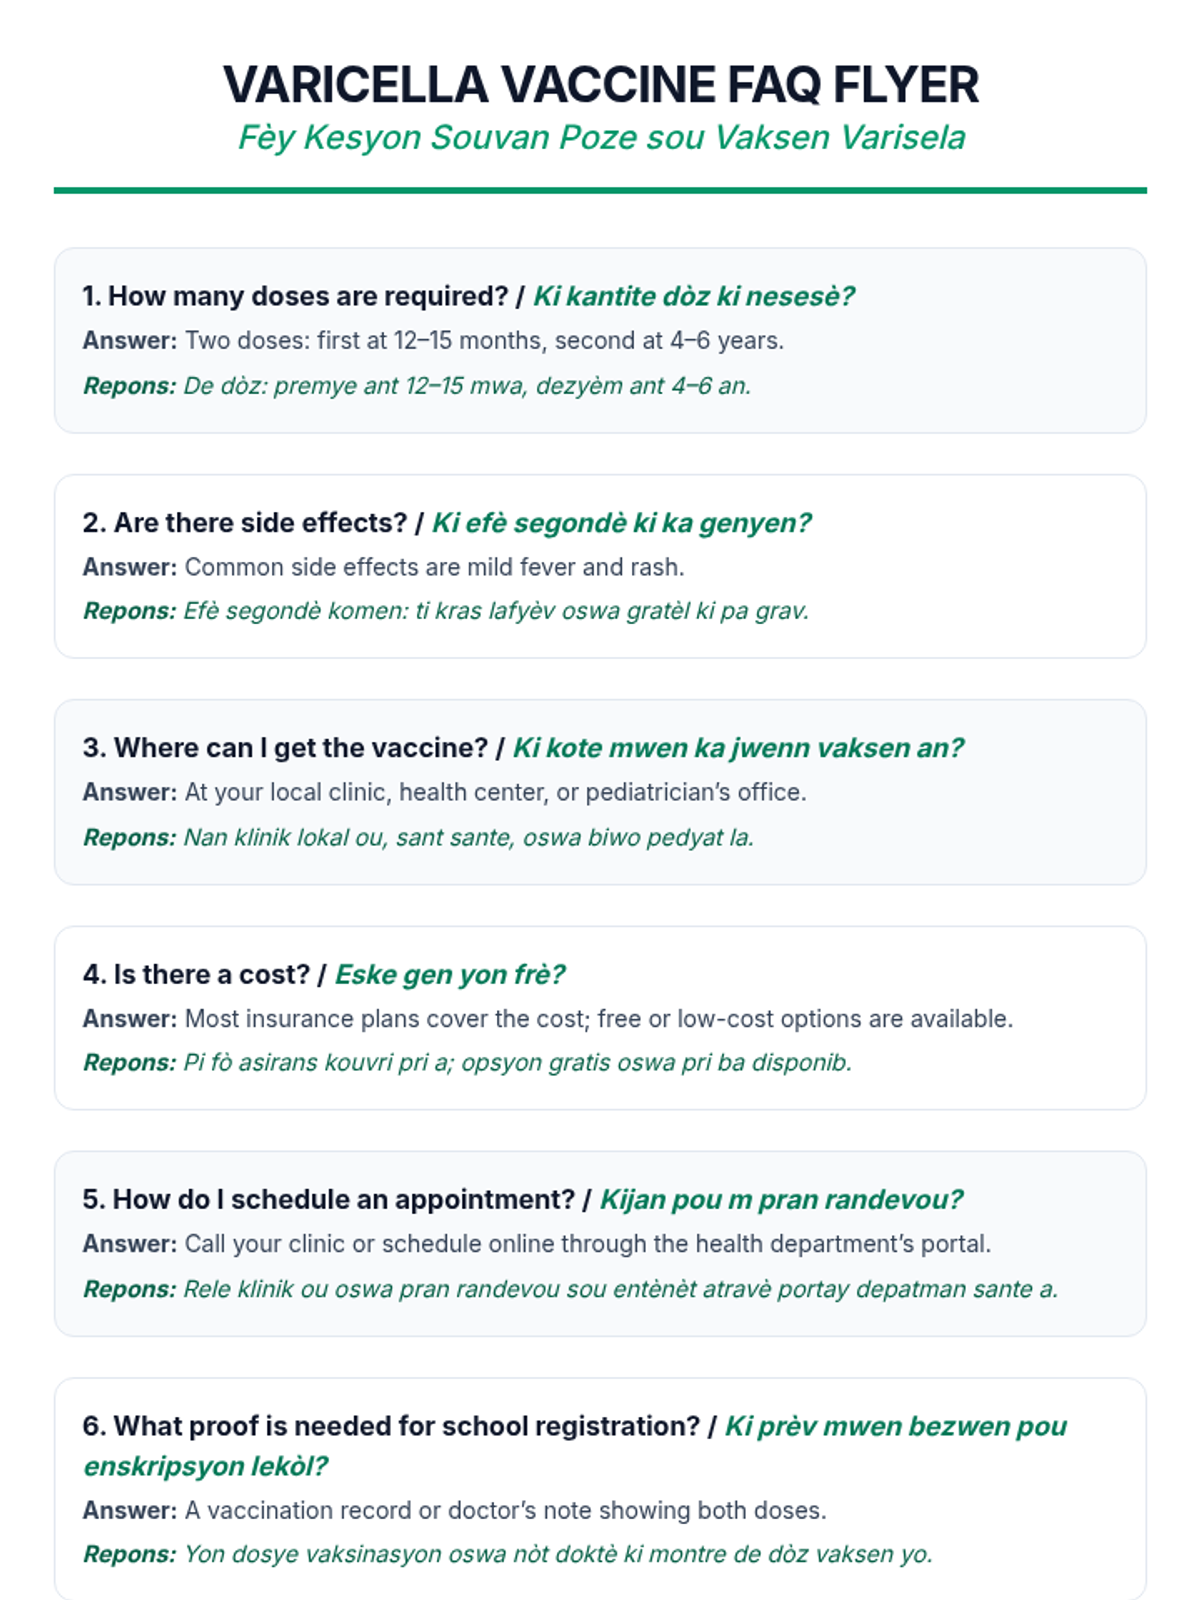Click the Creole answer starting "De dòz"
1200x1600 pixels.
click(417, 386)
